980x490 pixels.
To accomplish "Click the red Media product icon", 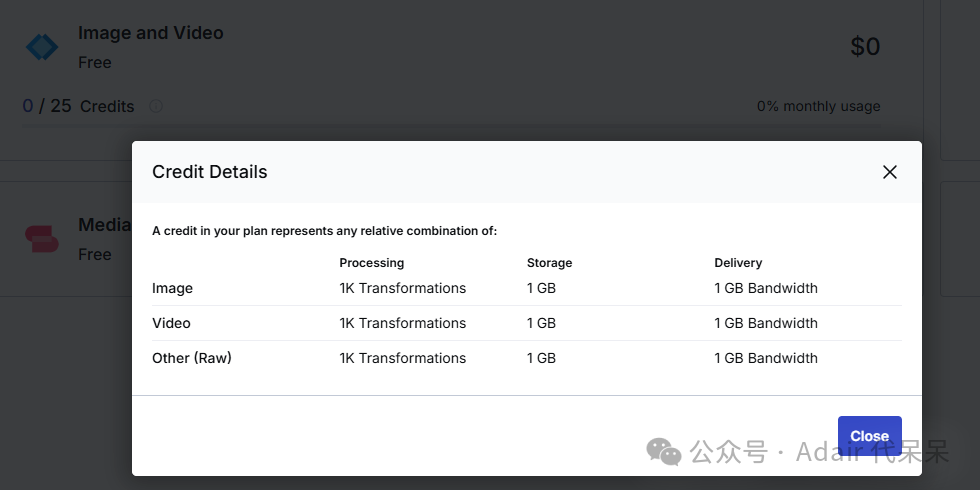I will (x=42, y=238).
